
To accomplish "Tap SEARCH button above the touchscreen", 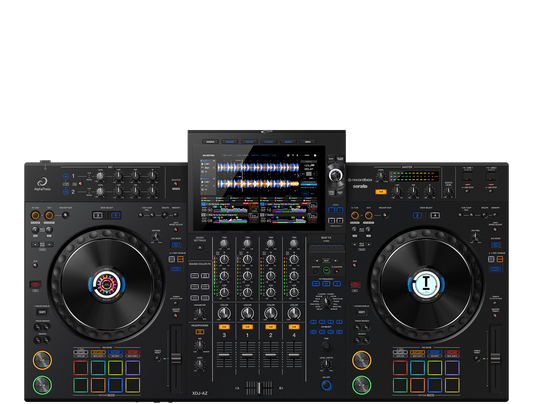I will pos(288,142).
